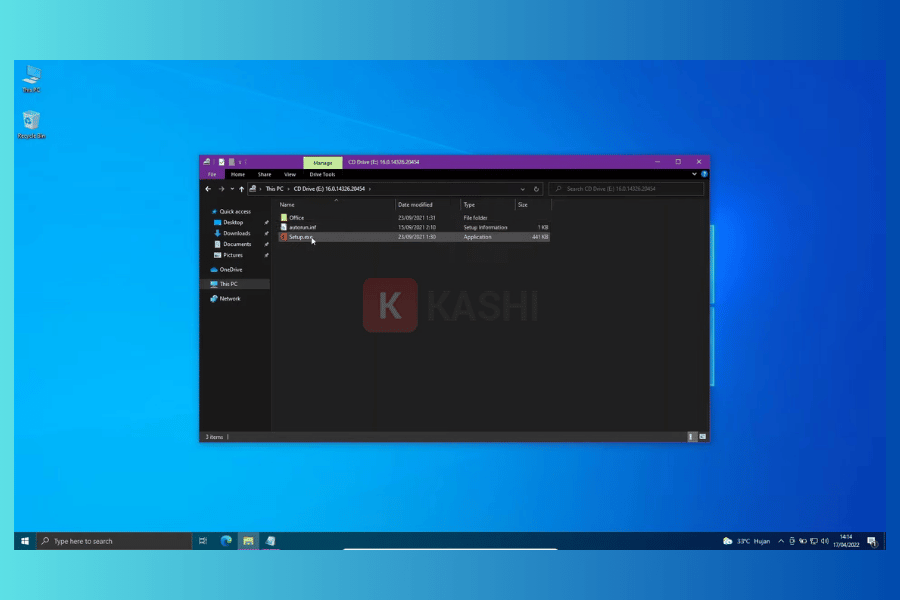This screenshot has height=600, width=900.
Task: Open the recent locations dropdown
Action: [x=231, y=188]
